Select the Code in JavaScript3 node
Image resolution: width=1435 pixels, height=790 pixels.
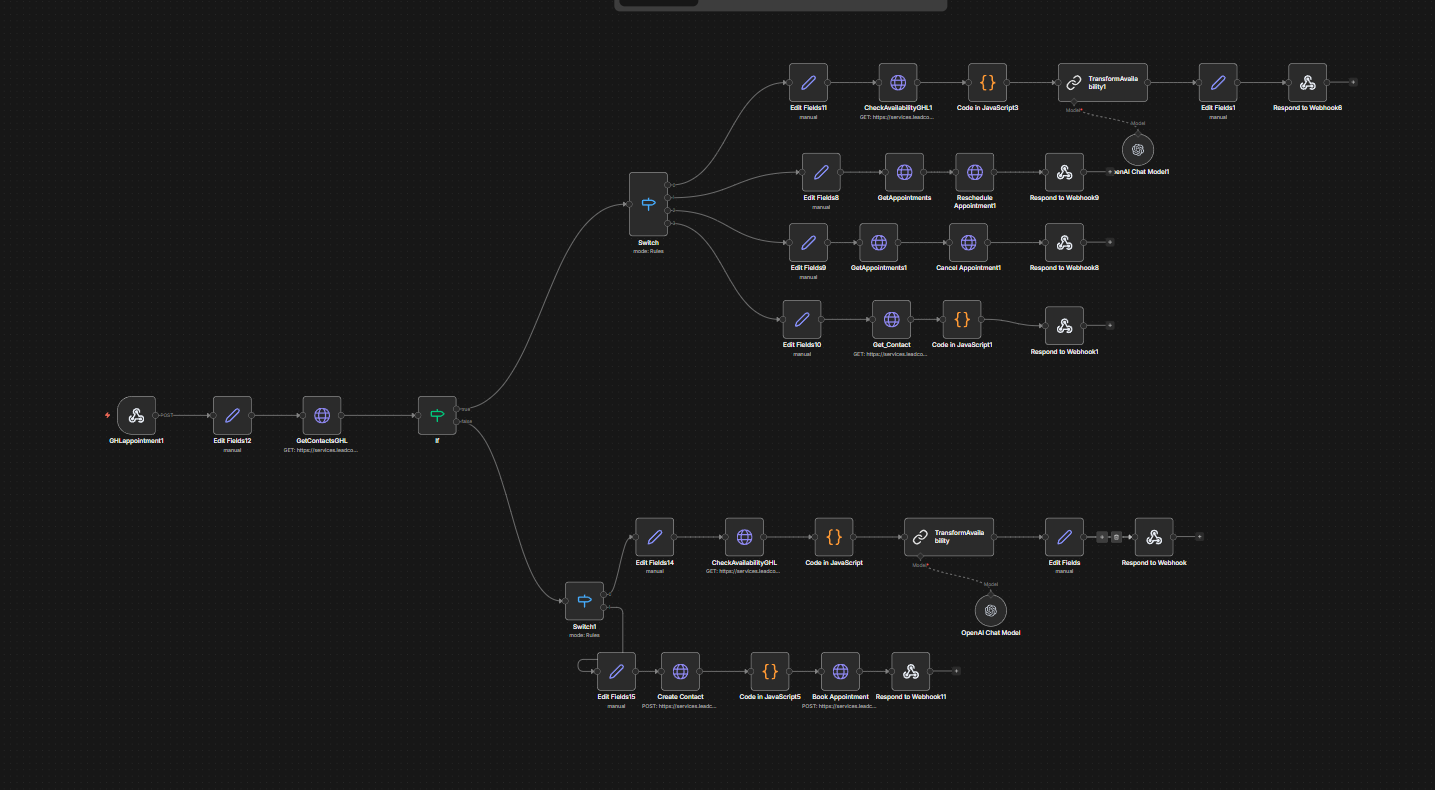987,82
